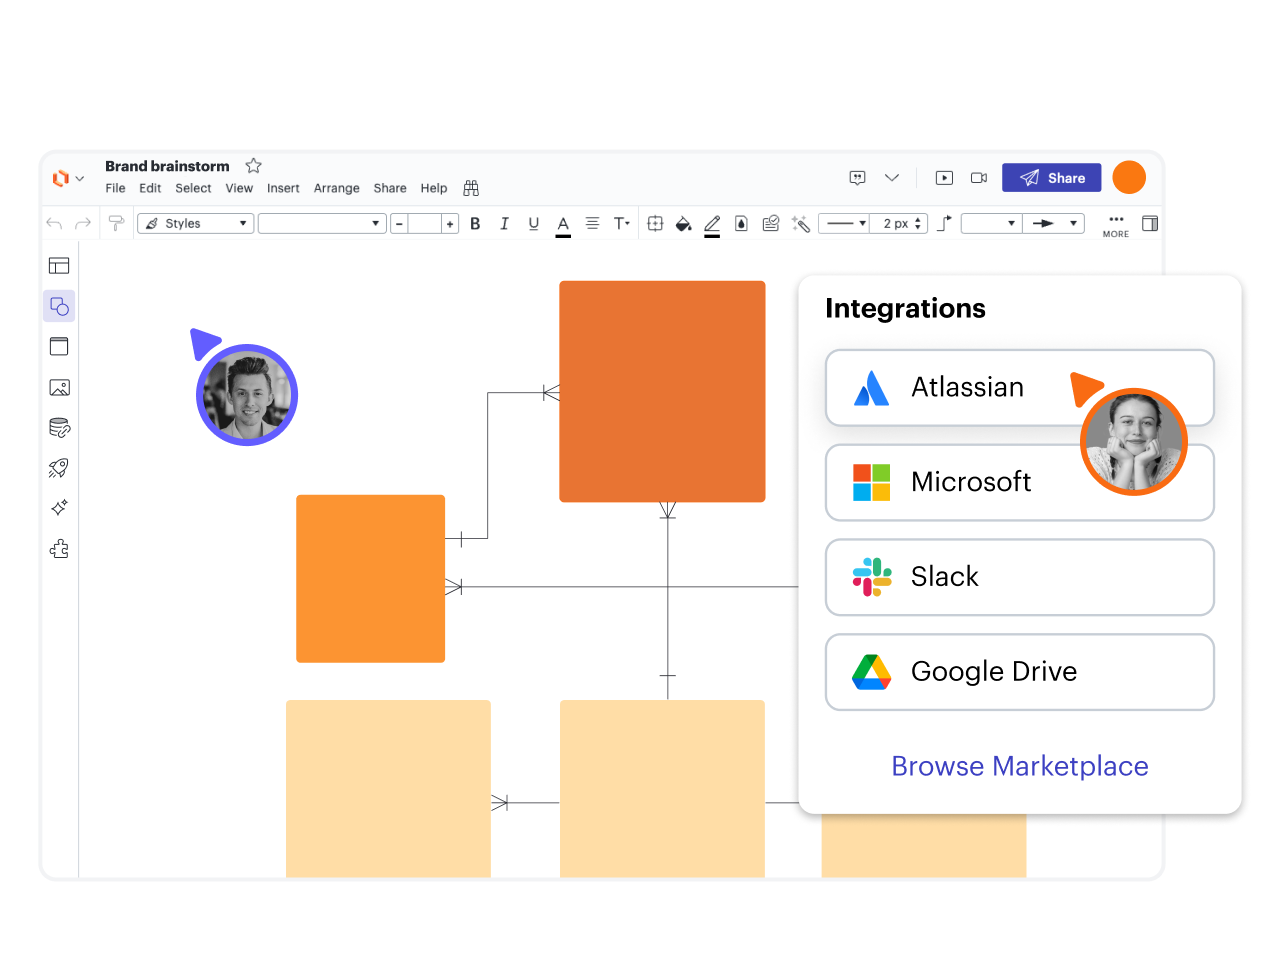Click the blue Share button
Screen dimensions: 1281x960
click(1051, 178)
